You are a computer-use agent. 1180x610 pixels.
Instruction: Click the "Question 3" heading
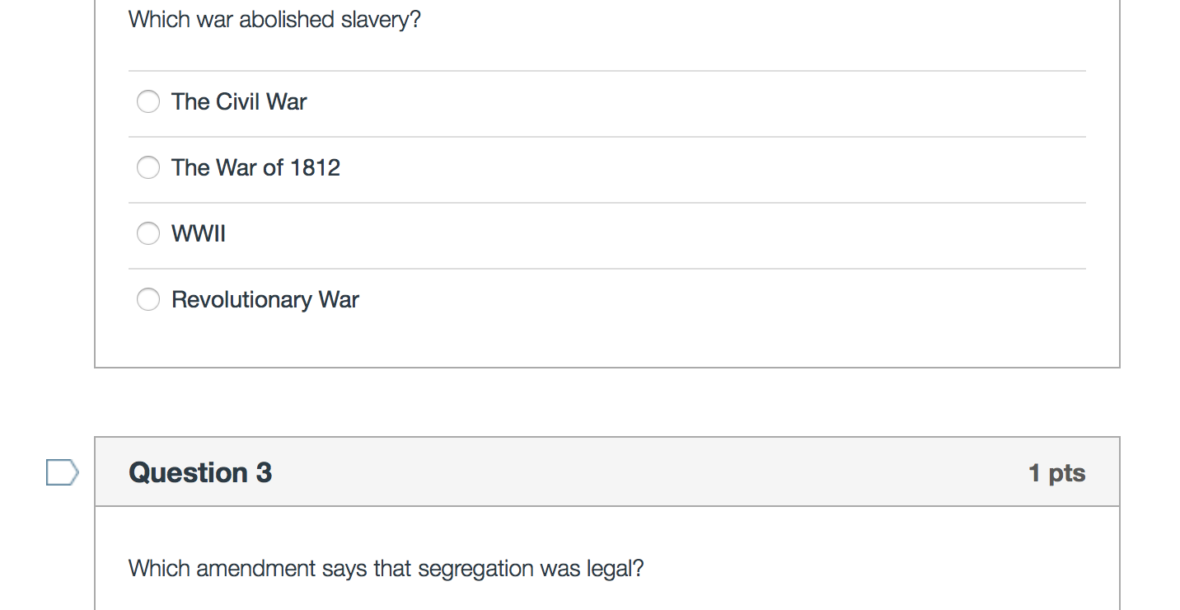coord(200,472)
